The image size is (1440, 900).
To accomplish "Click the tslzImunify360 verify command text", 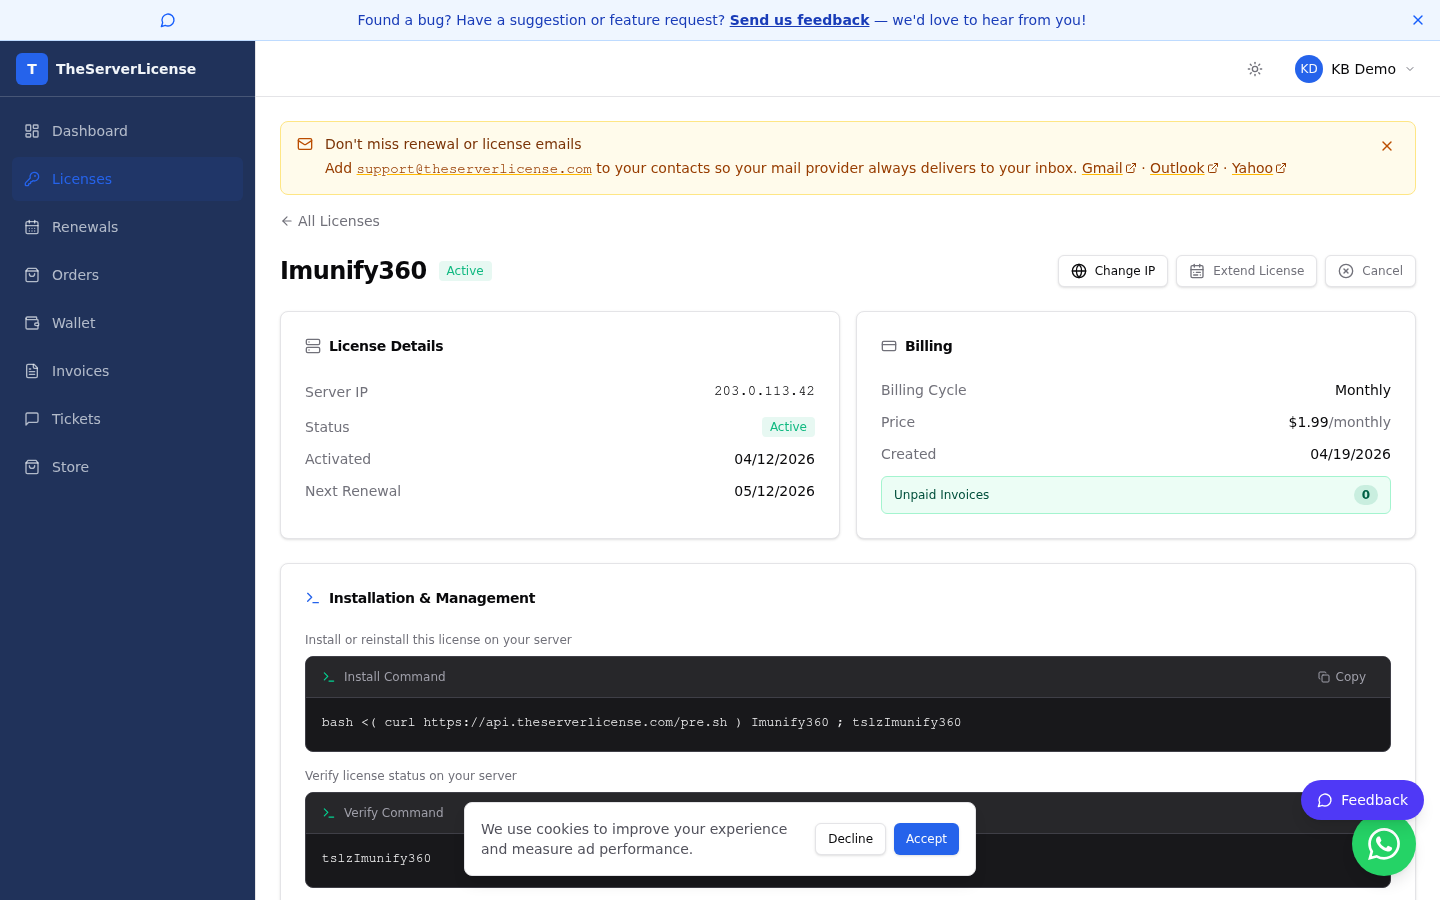I will coord(376,858).
